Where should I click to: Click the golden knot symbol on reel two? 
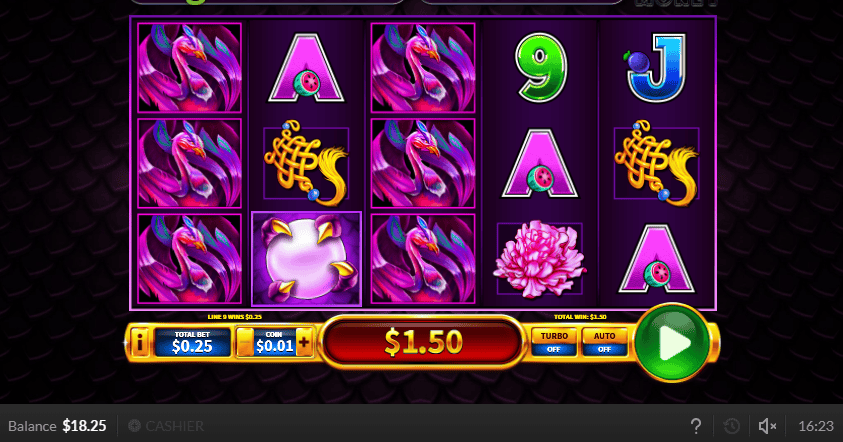tap(306, 163)
